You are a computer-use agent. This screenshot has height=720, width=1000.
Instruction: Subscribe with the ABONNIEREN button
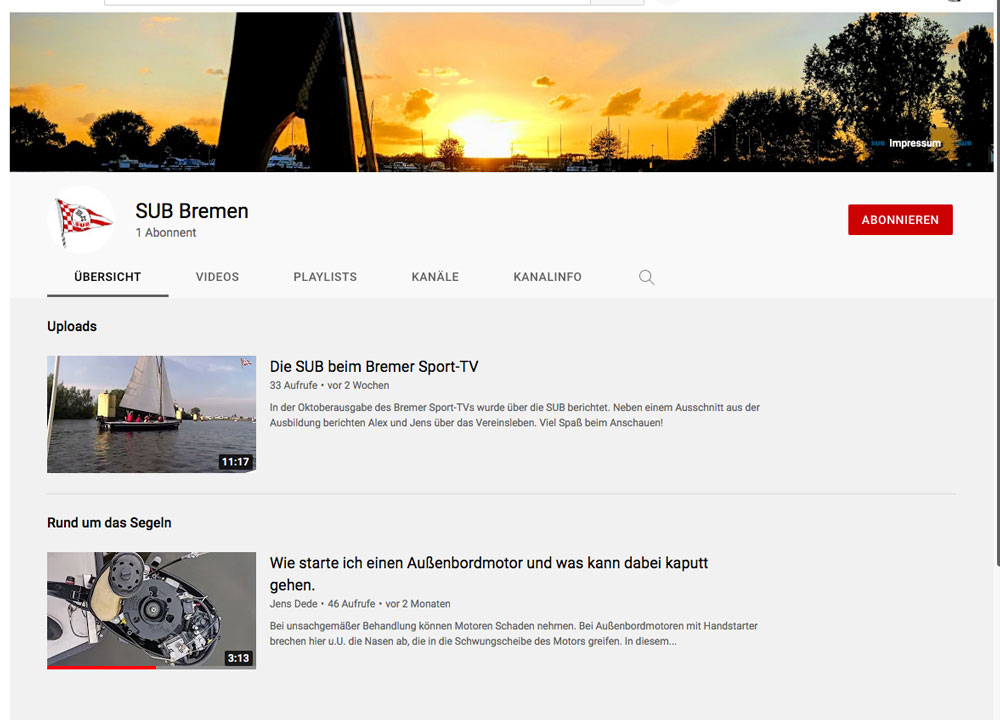pyautogui.click(x=900, y=220)
